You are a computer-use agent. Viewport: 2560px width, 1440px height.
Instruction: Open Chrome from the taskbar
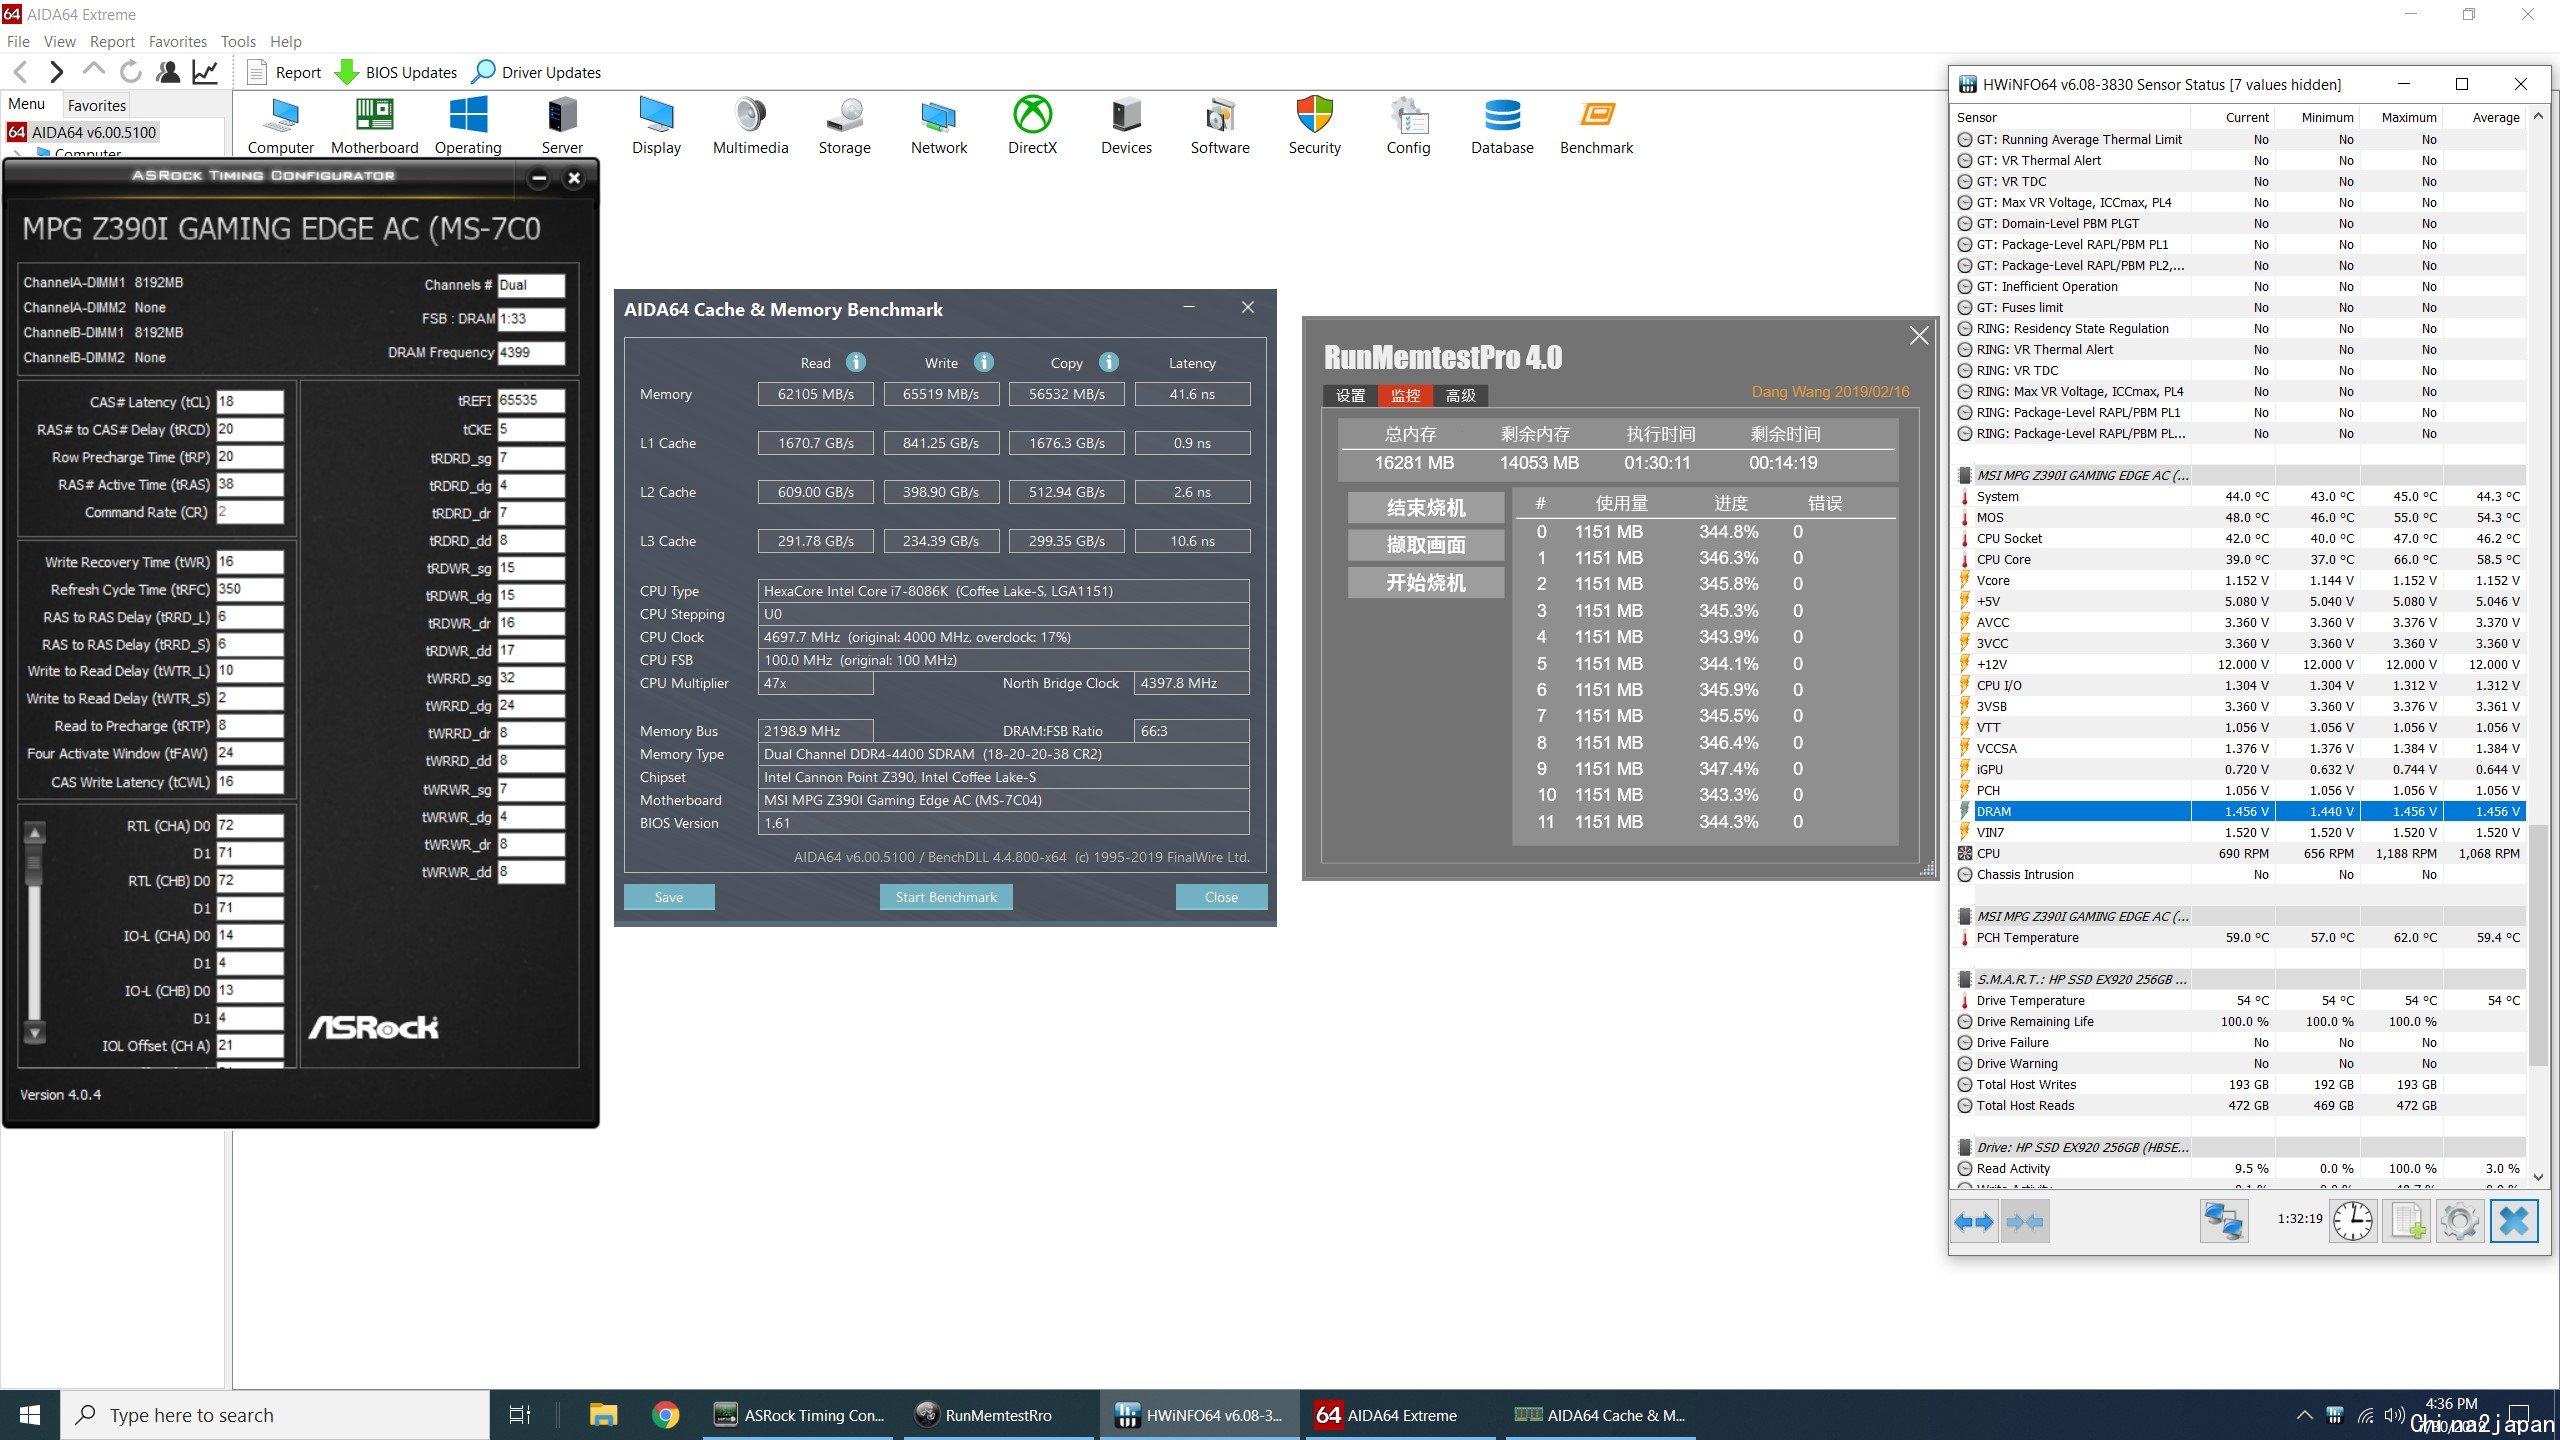(666, 1415)
